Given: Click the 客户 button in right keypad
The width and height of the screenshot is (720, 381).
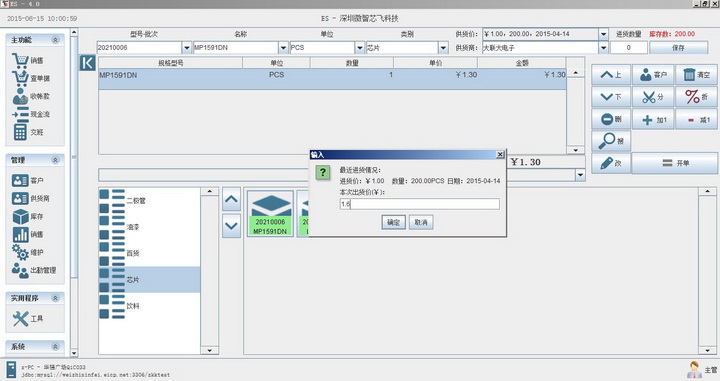Looking at the screenshot, I should tap(653, 74).
